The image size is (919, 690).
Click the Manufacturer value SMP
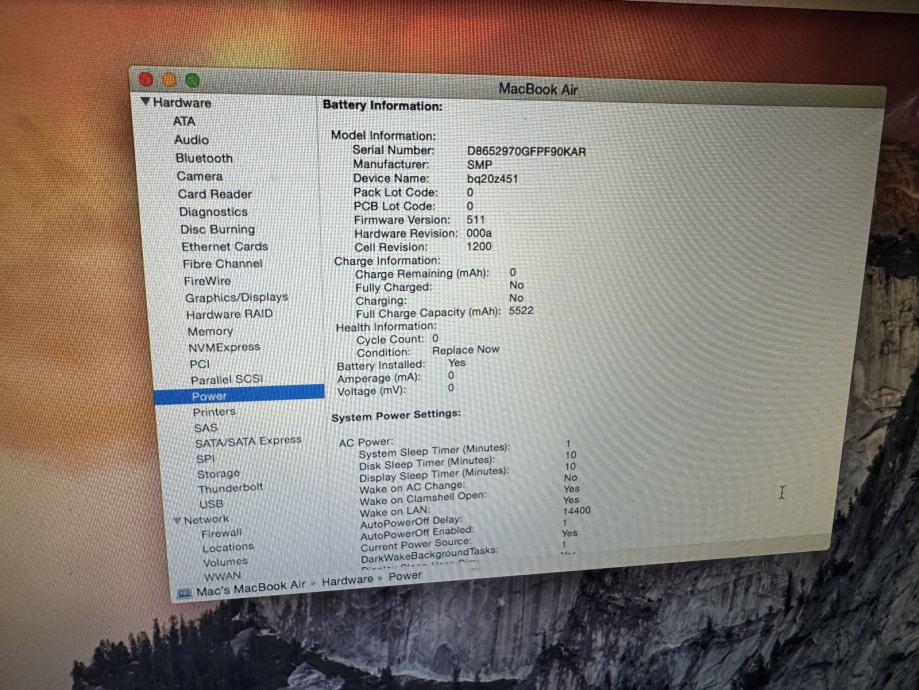click(x=479, y=165)
